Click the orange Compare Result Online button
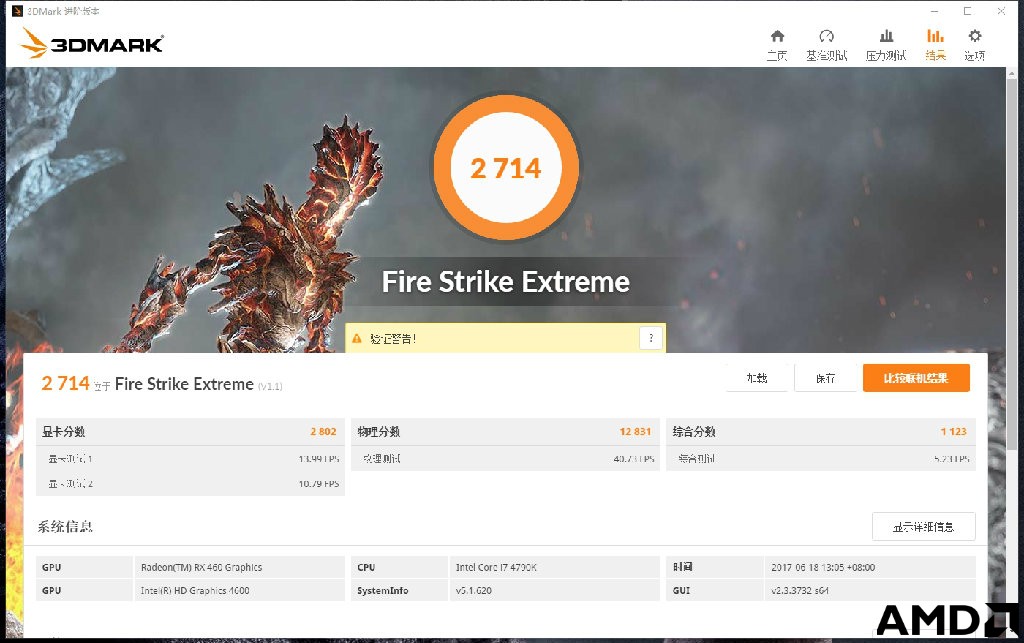1024x643 pixels. [916, 378]
